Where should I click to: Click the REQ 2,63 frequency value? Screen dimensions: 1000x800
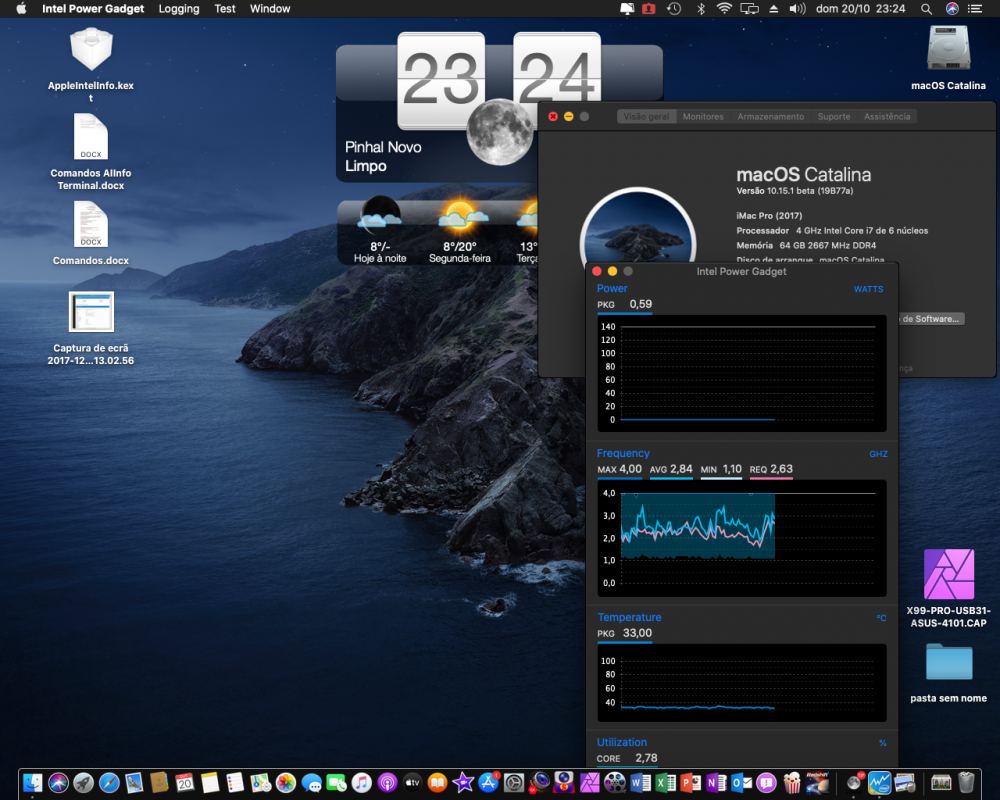[x=771, y=470]
